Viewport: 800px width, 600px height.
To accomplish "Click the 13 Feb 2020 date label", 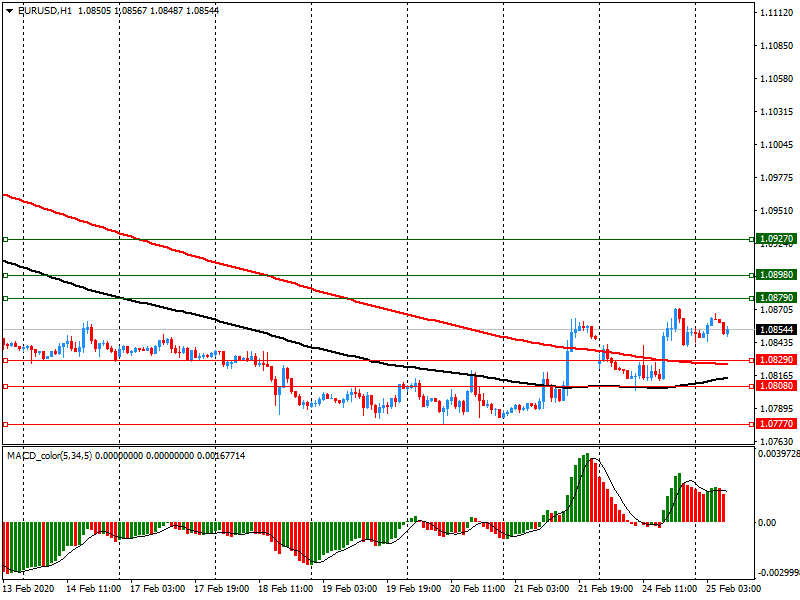I will tap(28, 589).
